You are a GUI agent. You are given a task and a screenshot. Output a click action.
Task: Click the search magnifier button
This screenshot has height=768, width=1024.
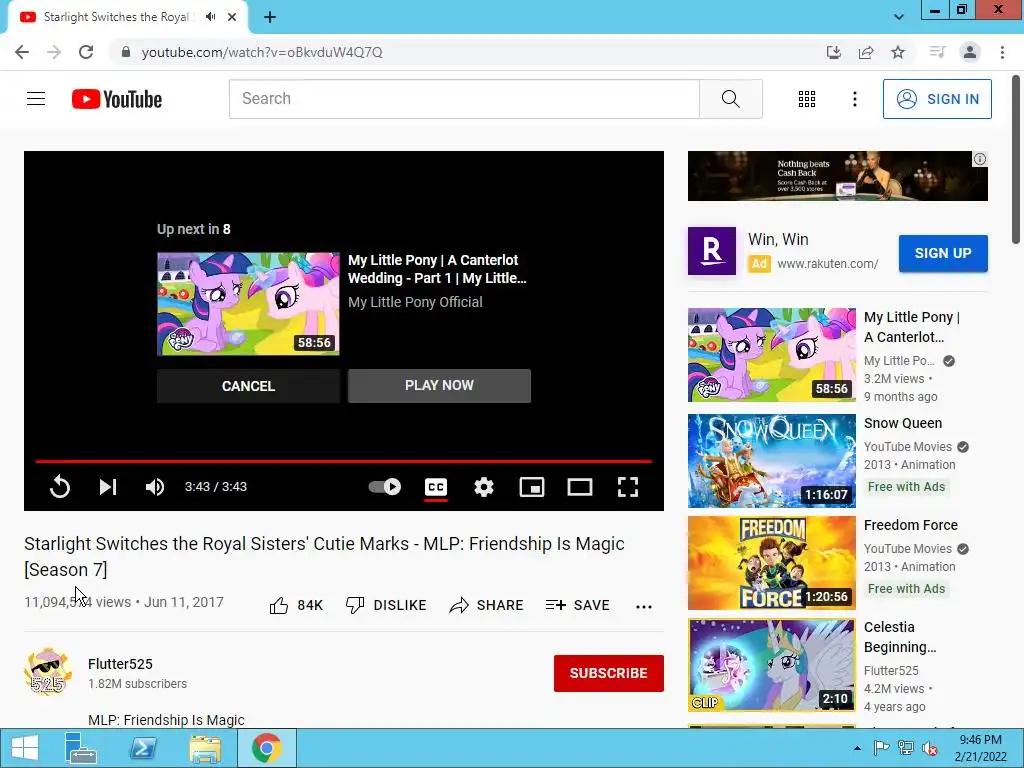(x=731, y=99)
